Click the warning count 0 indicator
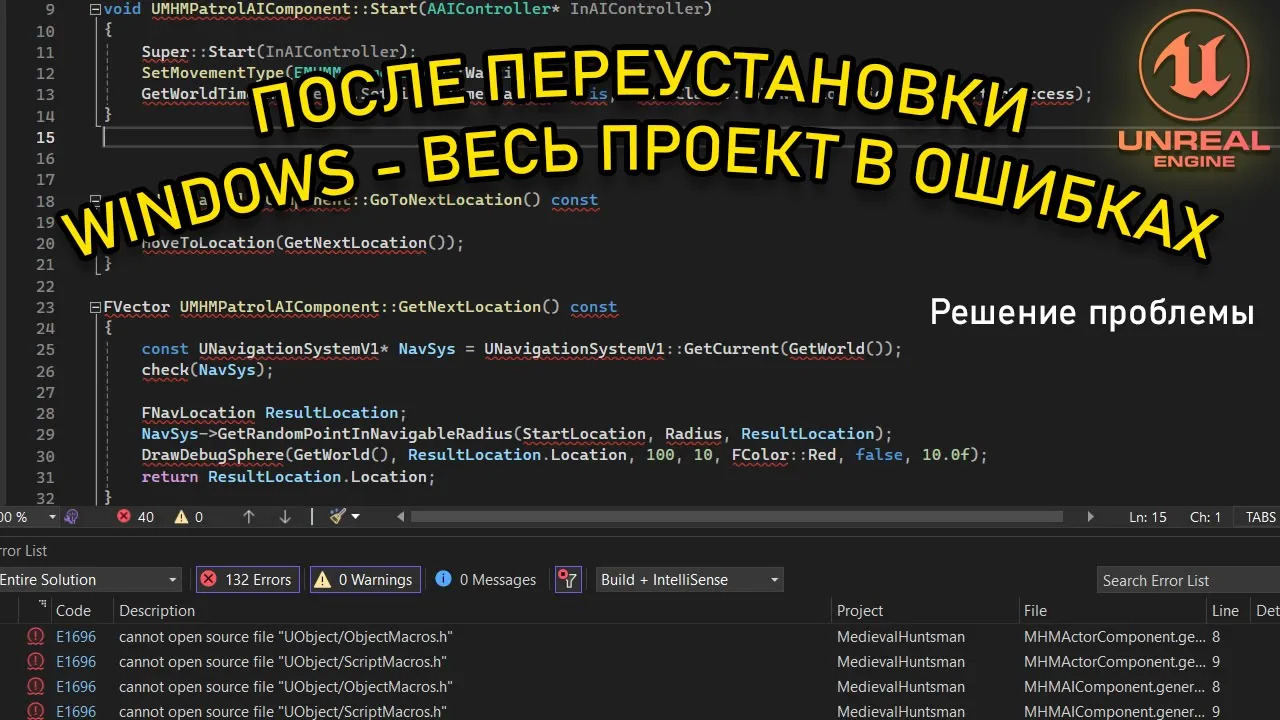This screenshot has width=1280, height=720. pos(188,517)
